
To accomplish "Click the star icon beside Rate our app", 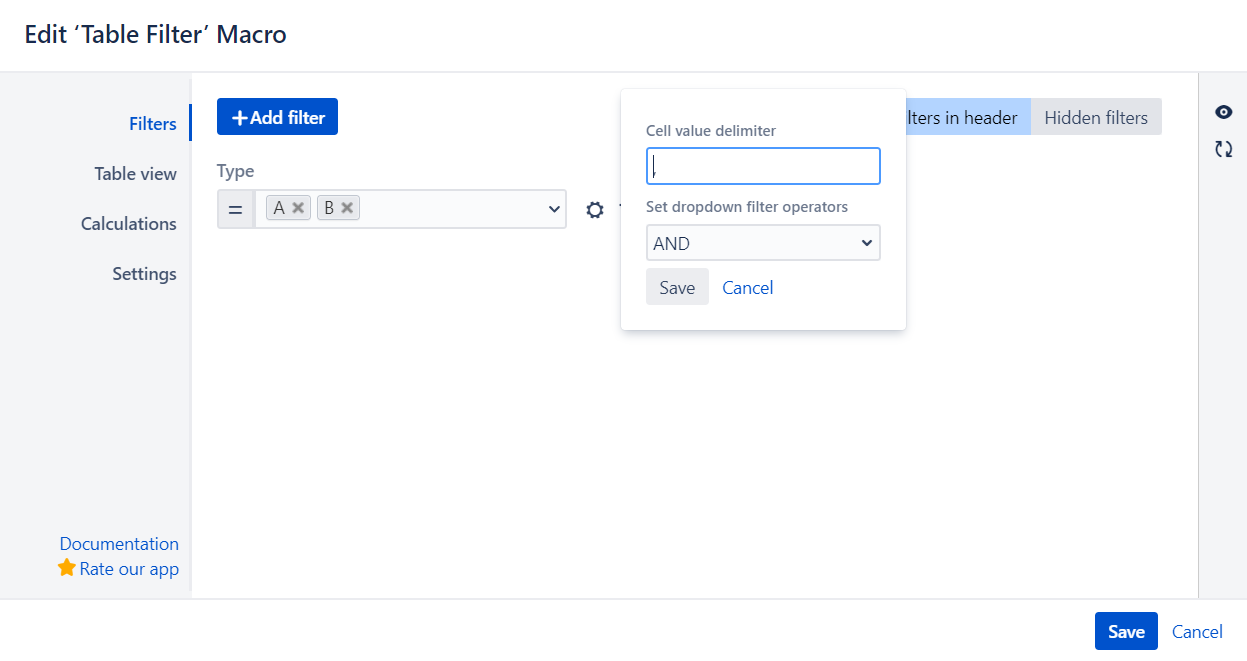I will (x=67, y=568).
